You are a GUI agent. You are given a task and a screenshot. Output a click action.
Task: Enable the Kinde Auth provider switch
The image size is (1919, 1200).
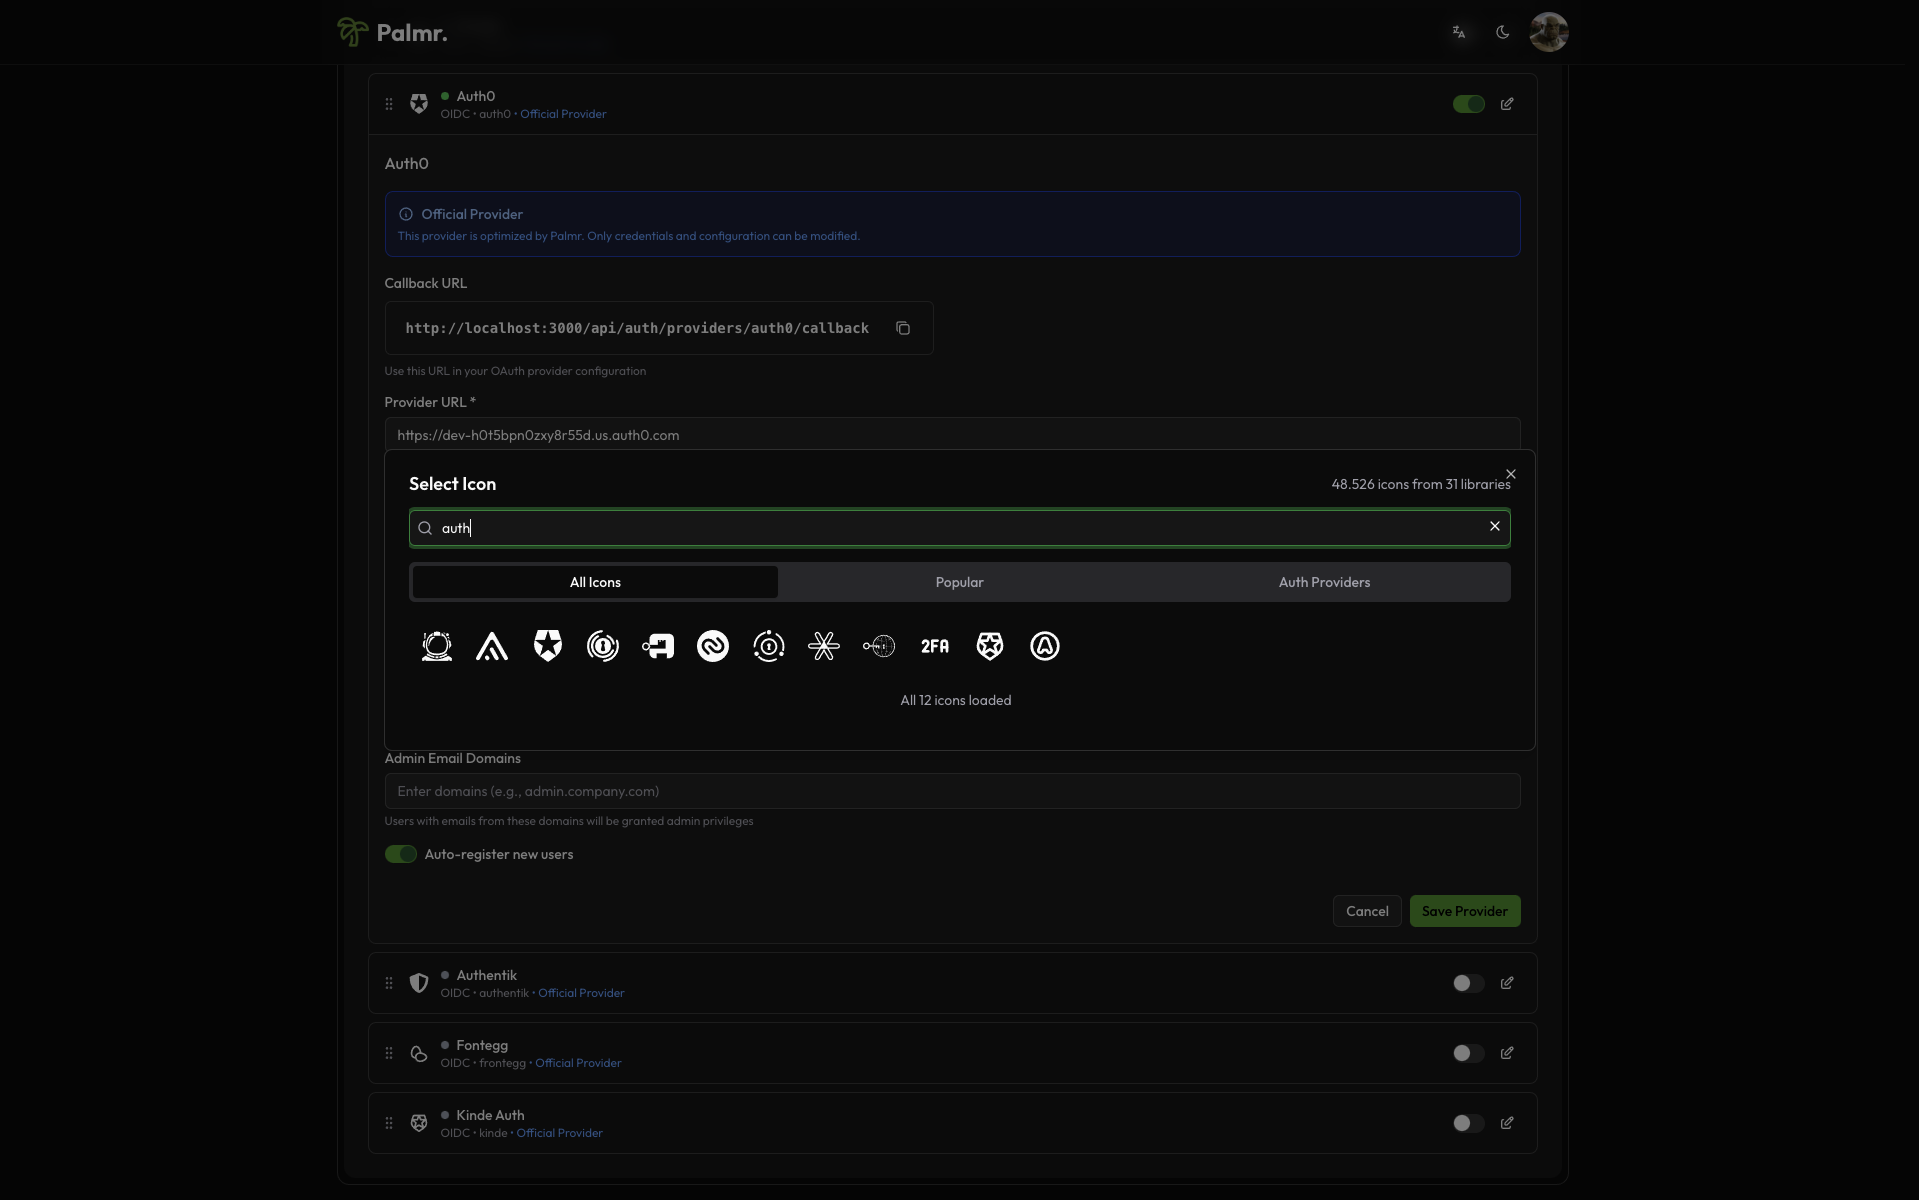(x=1469, y=1123)
